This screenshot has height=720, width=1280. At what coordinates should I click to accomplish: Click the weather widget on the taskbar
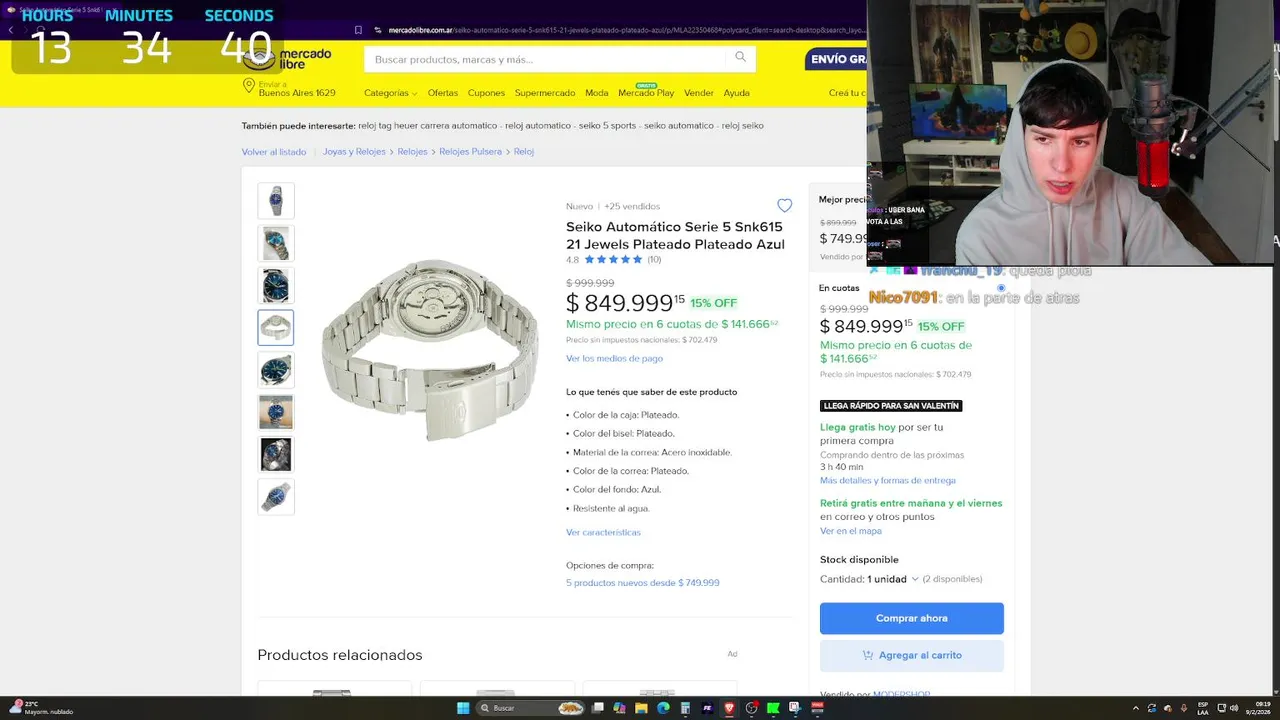coord(40,708)
